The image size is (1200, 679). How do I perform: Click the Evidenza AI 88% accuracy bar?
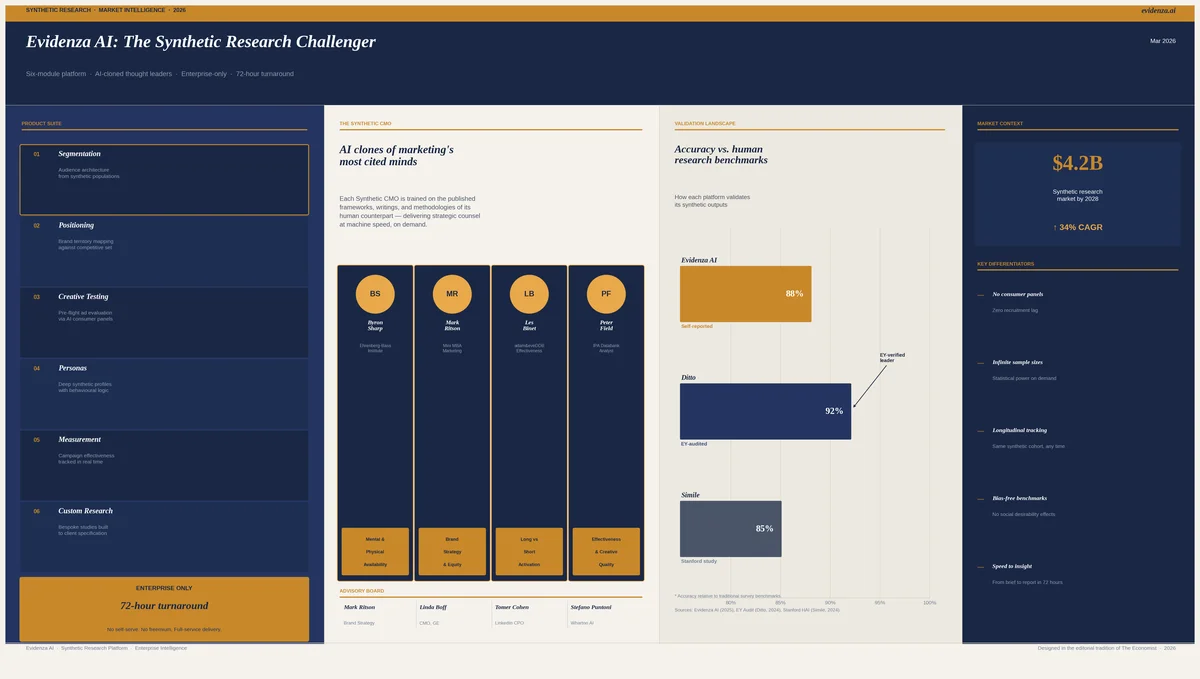coord(745,294)
